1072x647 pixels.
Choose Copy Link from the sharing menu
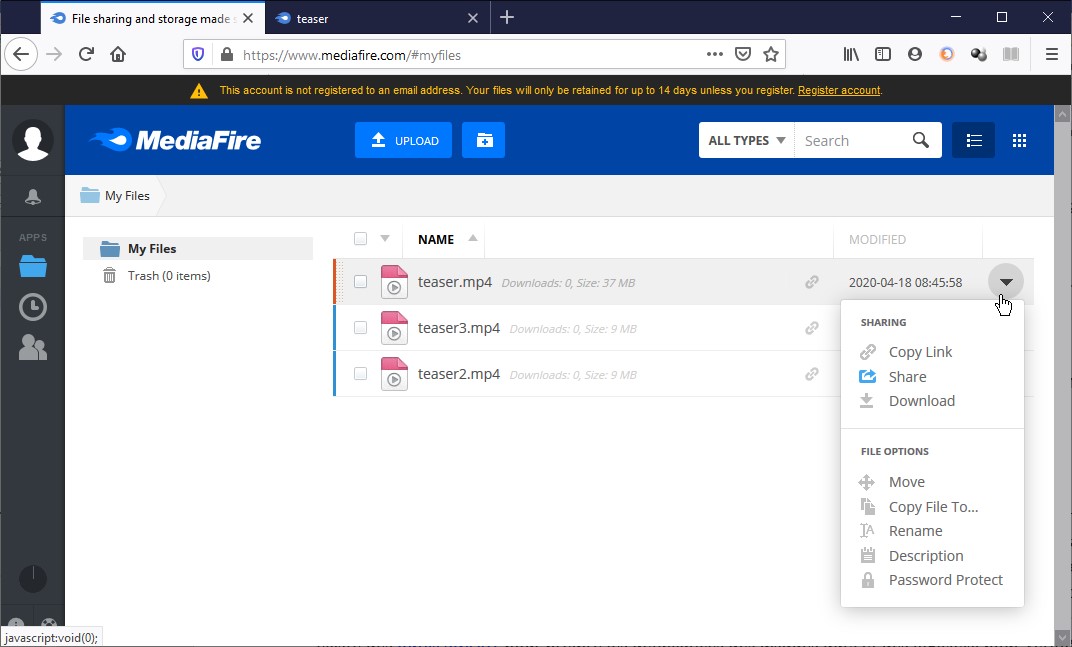click(920, 352)
